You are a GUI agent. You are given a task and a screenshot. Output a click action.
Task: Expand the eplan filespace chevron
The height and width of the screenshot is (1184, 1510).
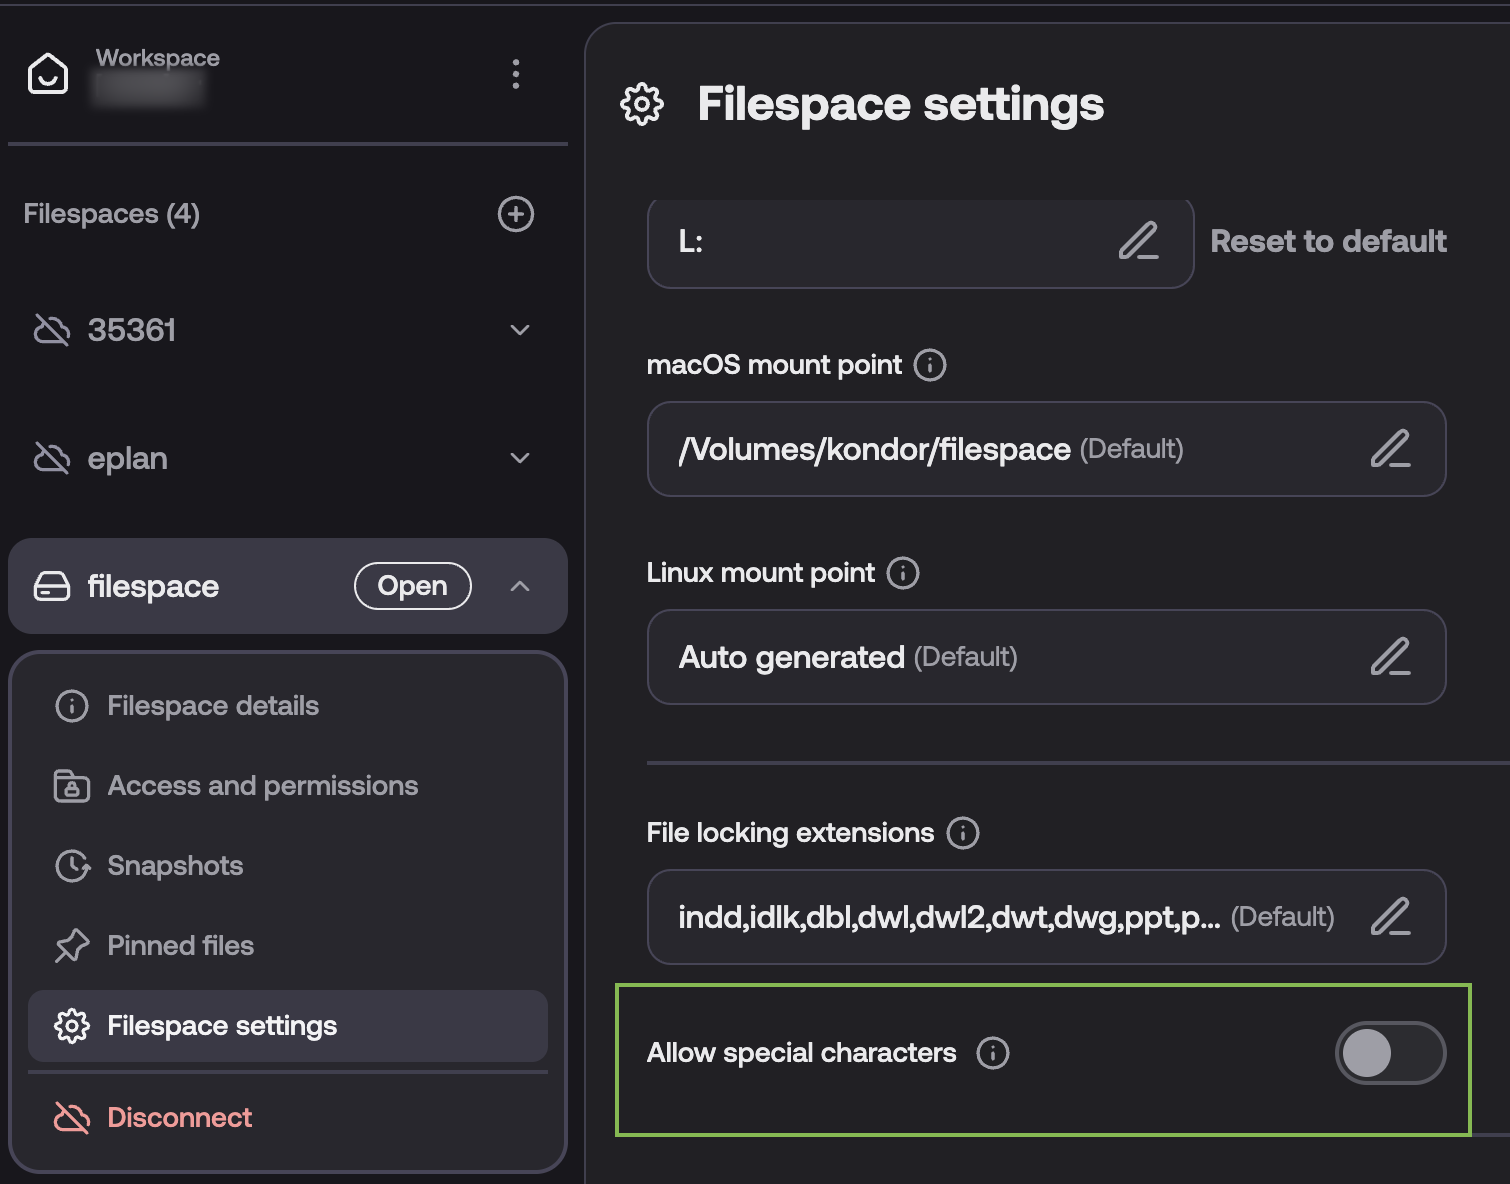click(520, 458)
